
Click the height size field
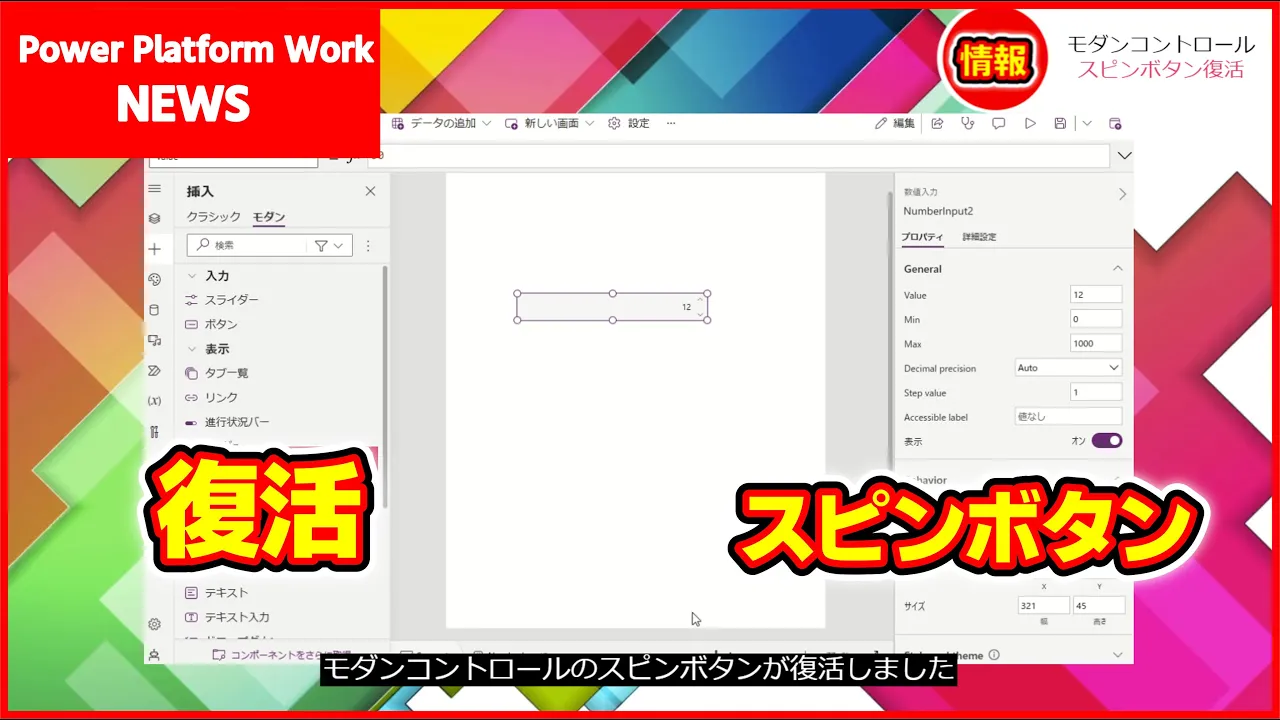[x=1099, y=606]
